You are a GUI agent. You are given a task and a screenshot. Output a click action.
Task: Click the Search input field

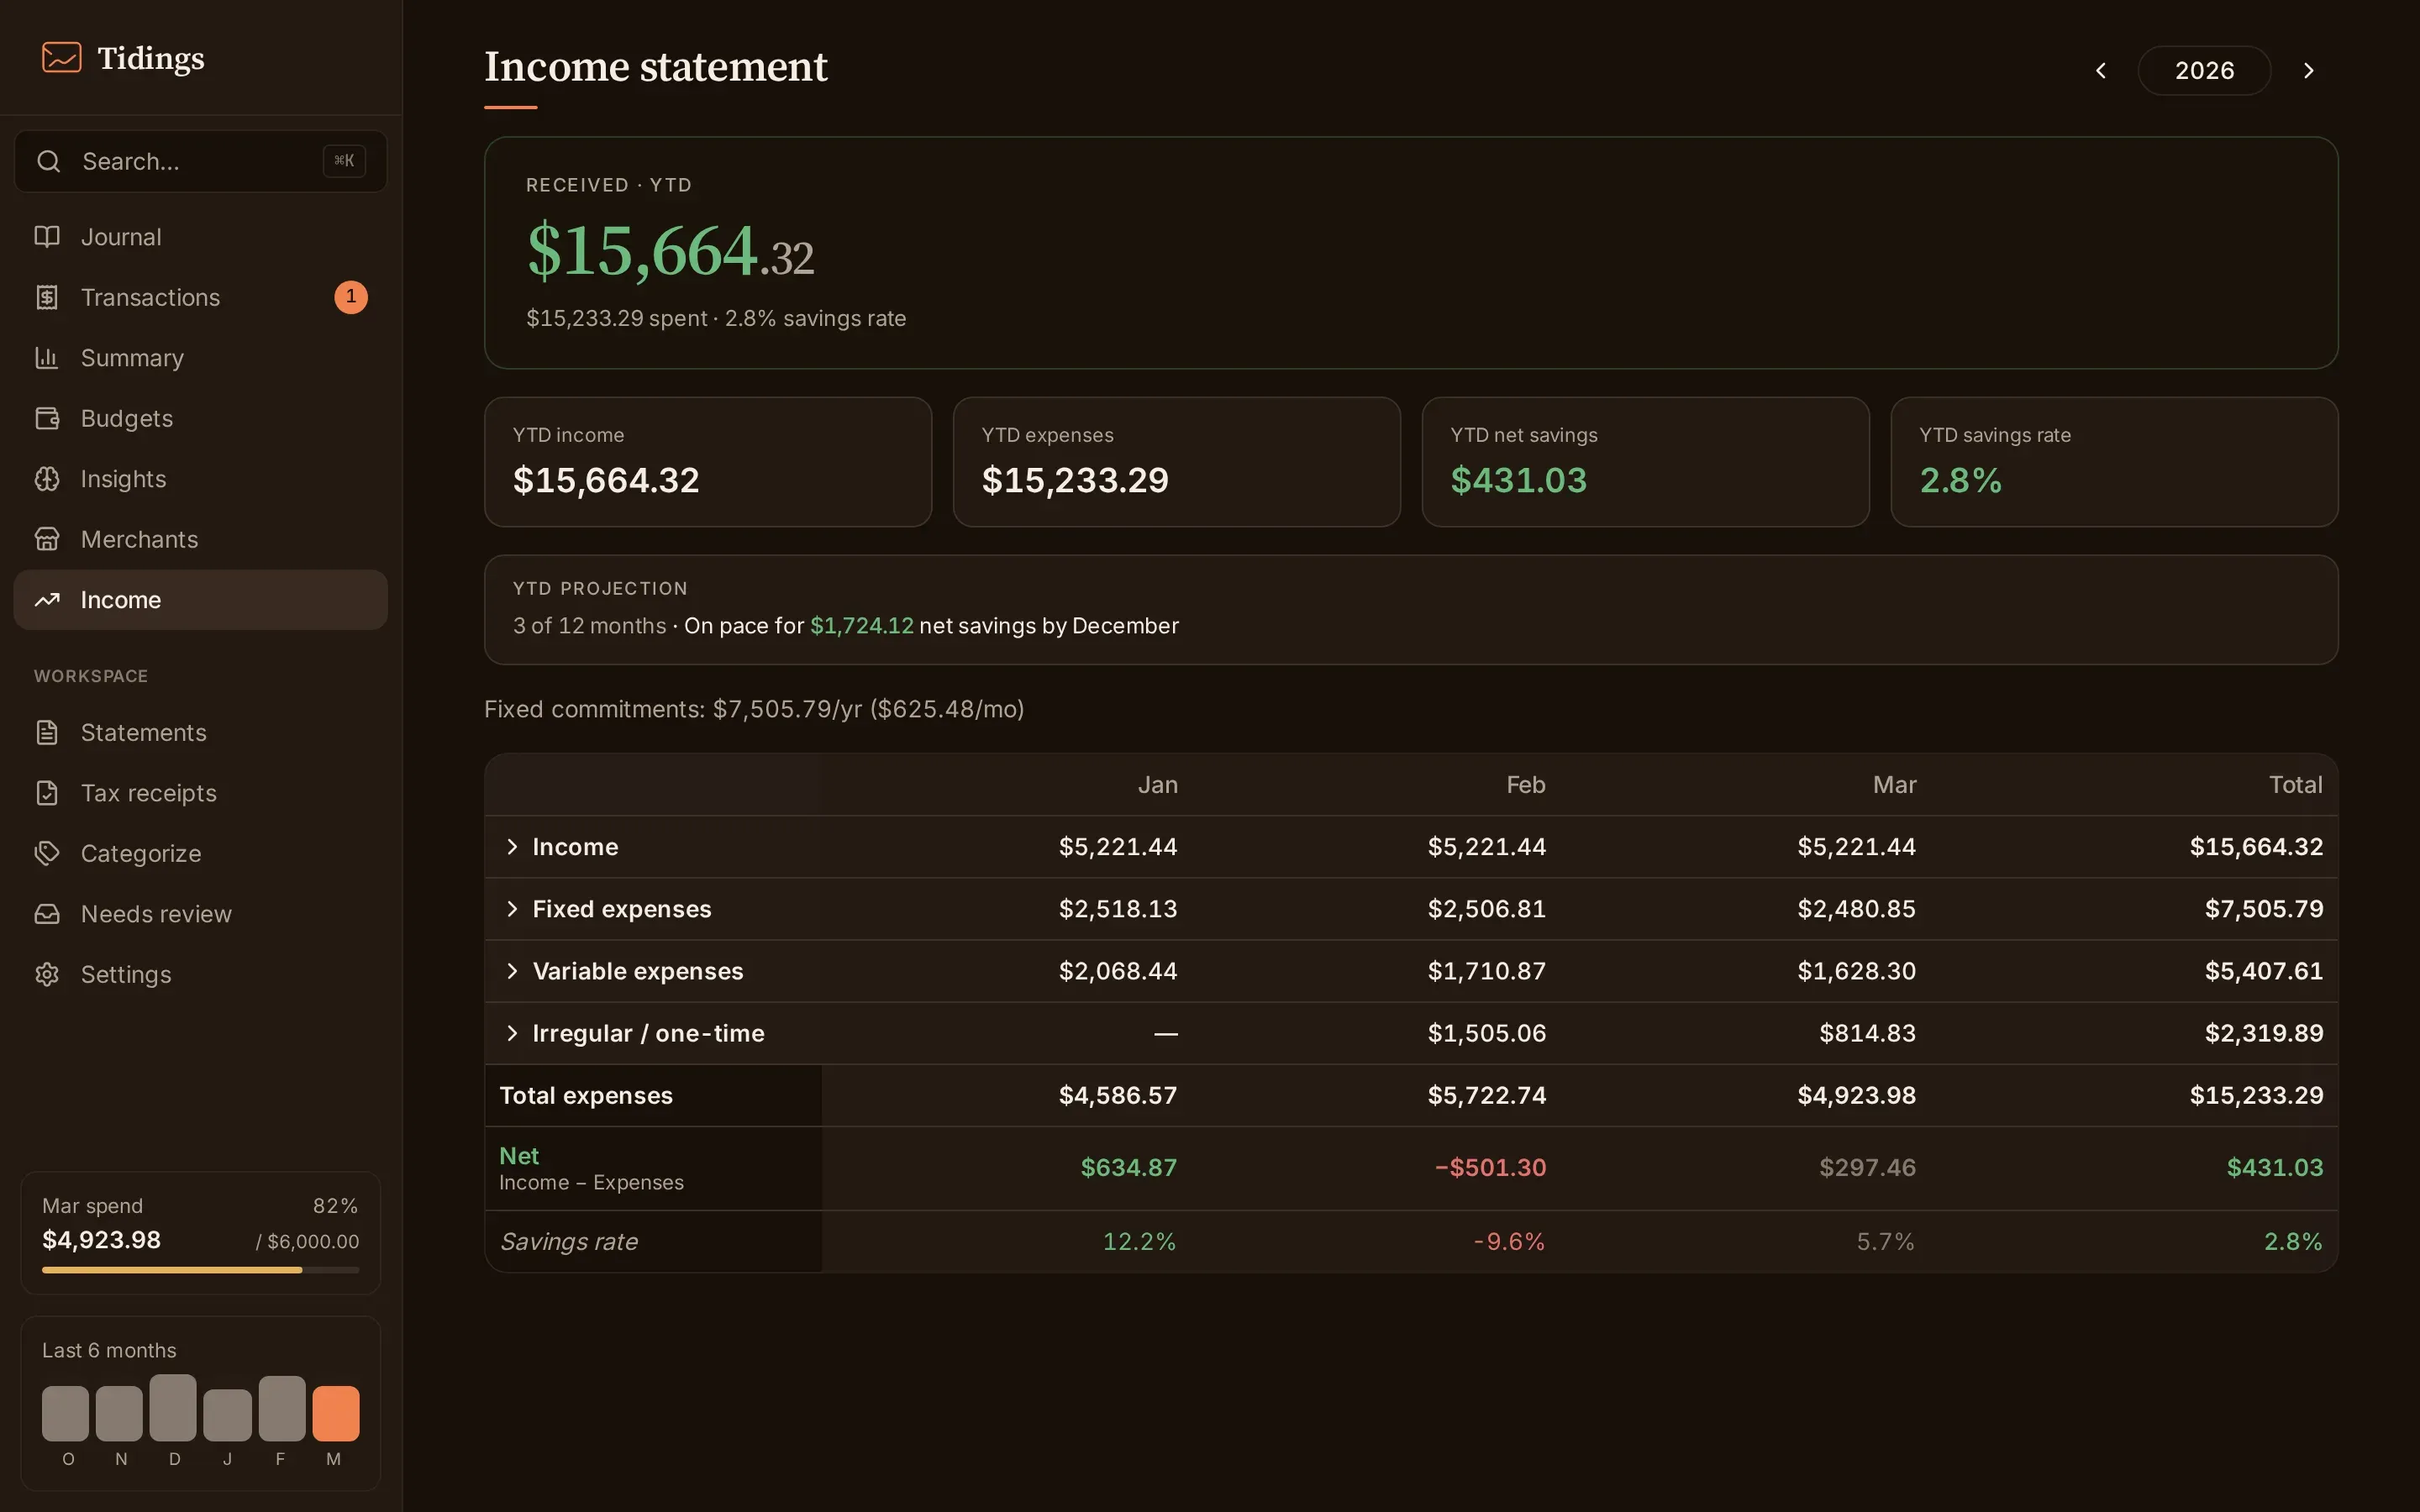[x=200, y=161]
